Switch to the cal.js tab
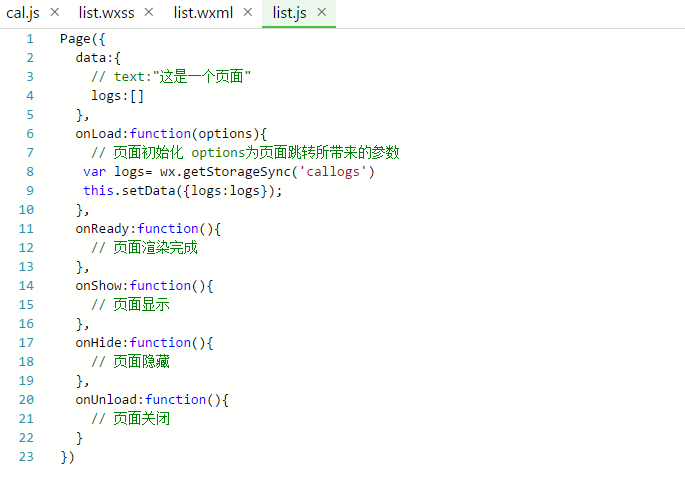The image size is (685, 498). click(x=23, y=13)
